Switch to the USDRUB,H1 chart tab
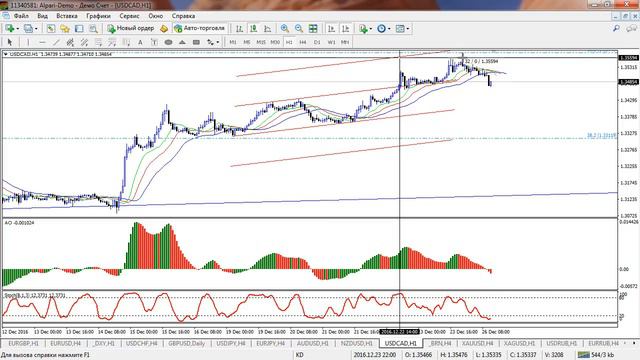The width and height of the screenshot is (640, 360). (x=562, y=343)
